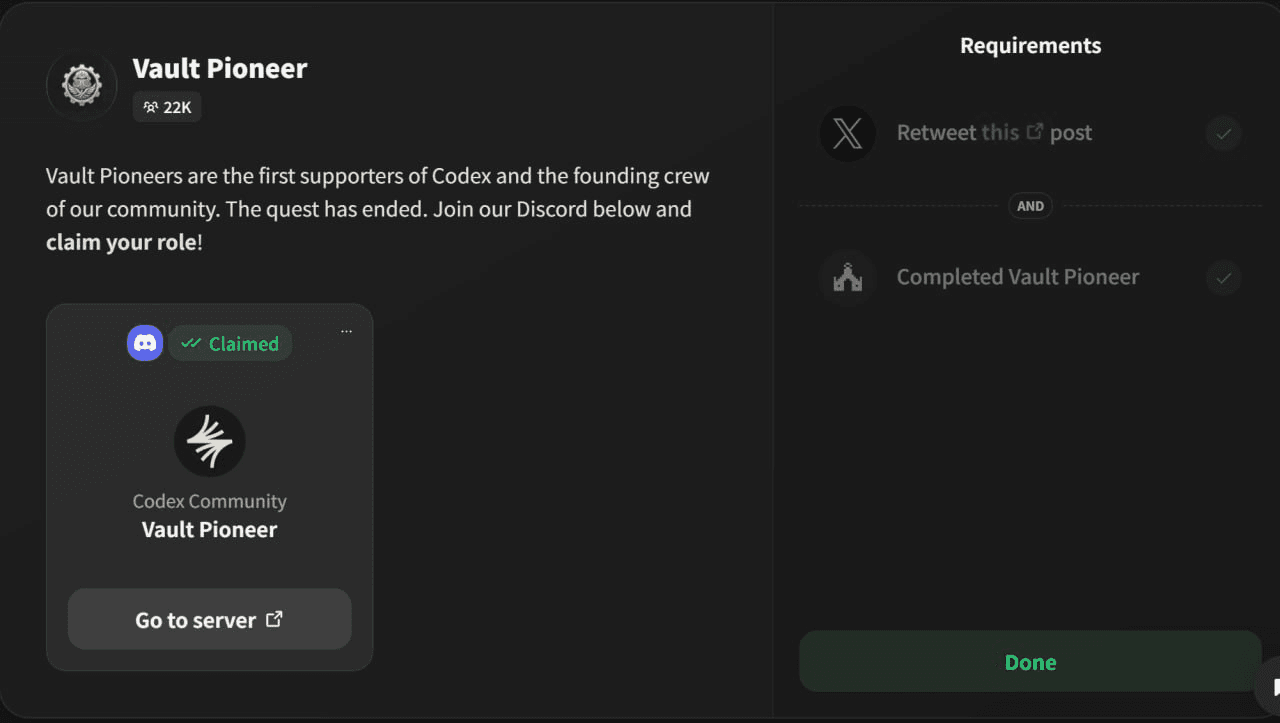Click the Requirements heading
Image resolution: width=1280 pixels, height=723 pixels.
tap(1030, 46)
